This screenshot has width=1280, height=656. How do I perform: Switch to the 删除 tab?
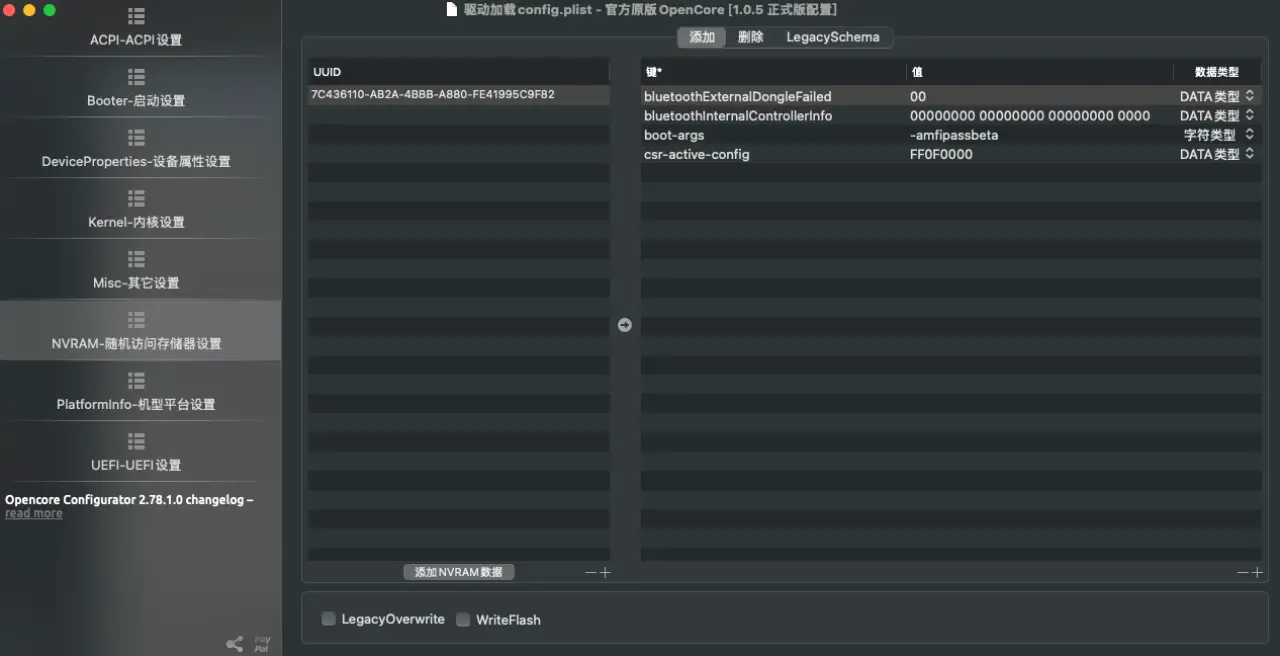click(x=750, y=37)
